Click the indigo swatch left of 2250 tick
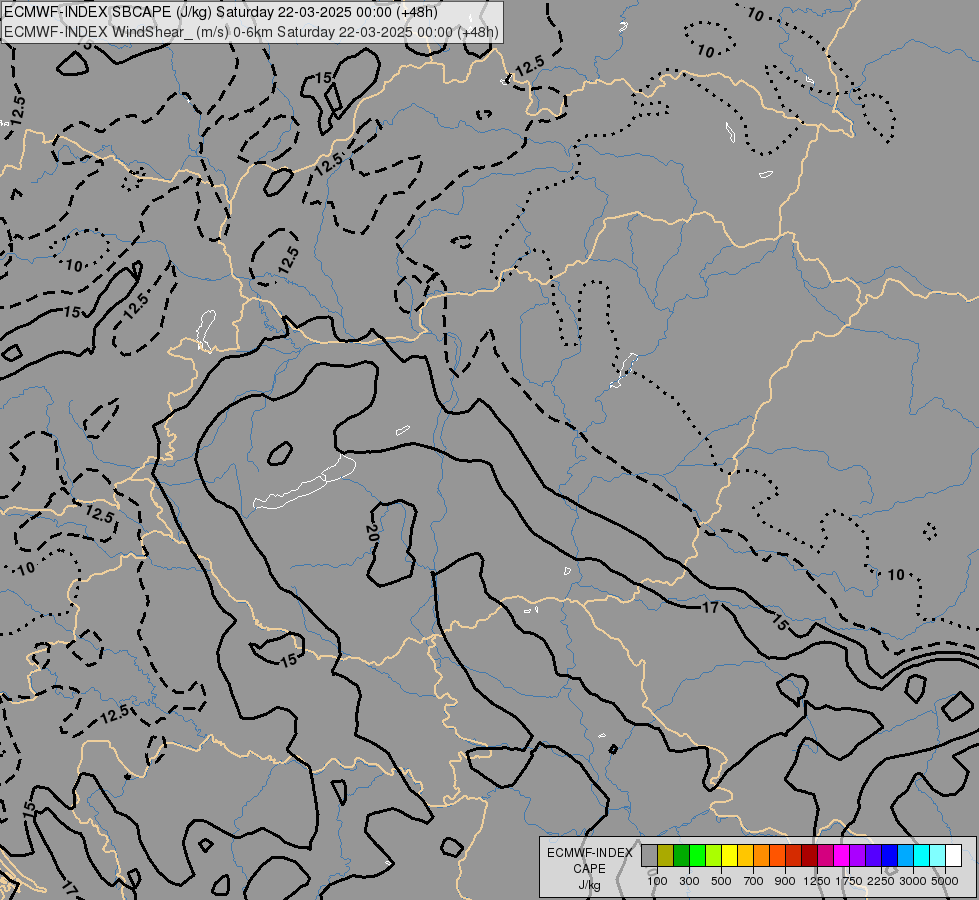 click(873, 855)
